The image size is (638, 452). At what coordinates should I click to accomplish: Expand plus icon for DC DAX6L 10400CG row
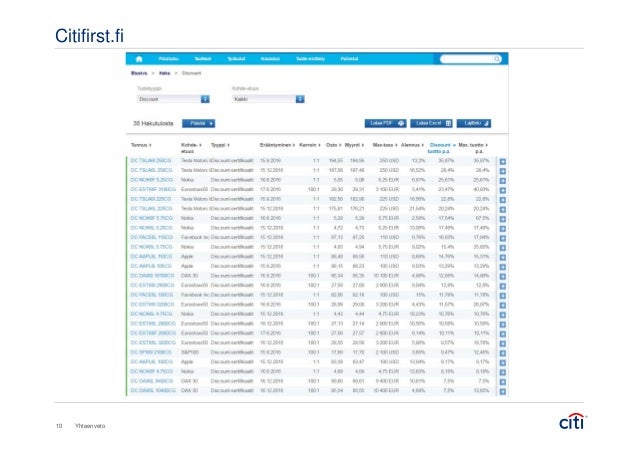tap(503, 391)
